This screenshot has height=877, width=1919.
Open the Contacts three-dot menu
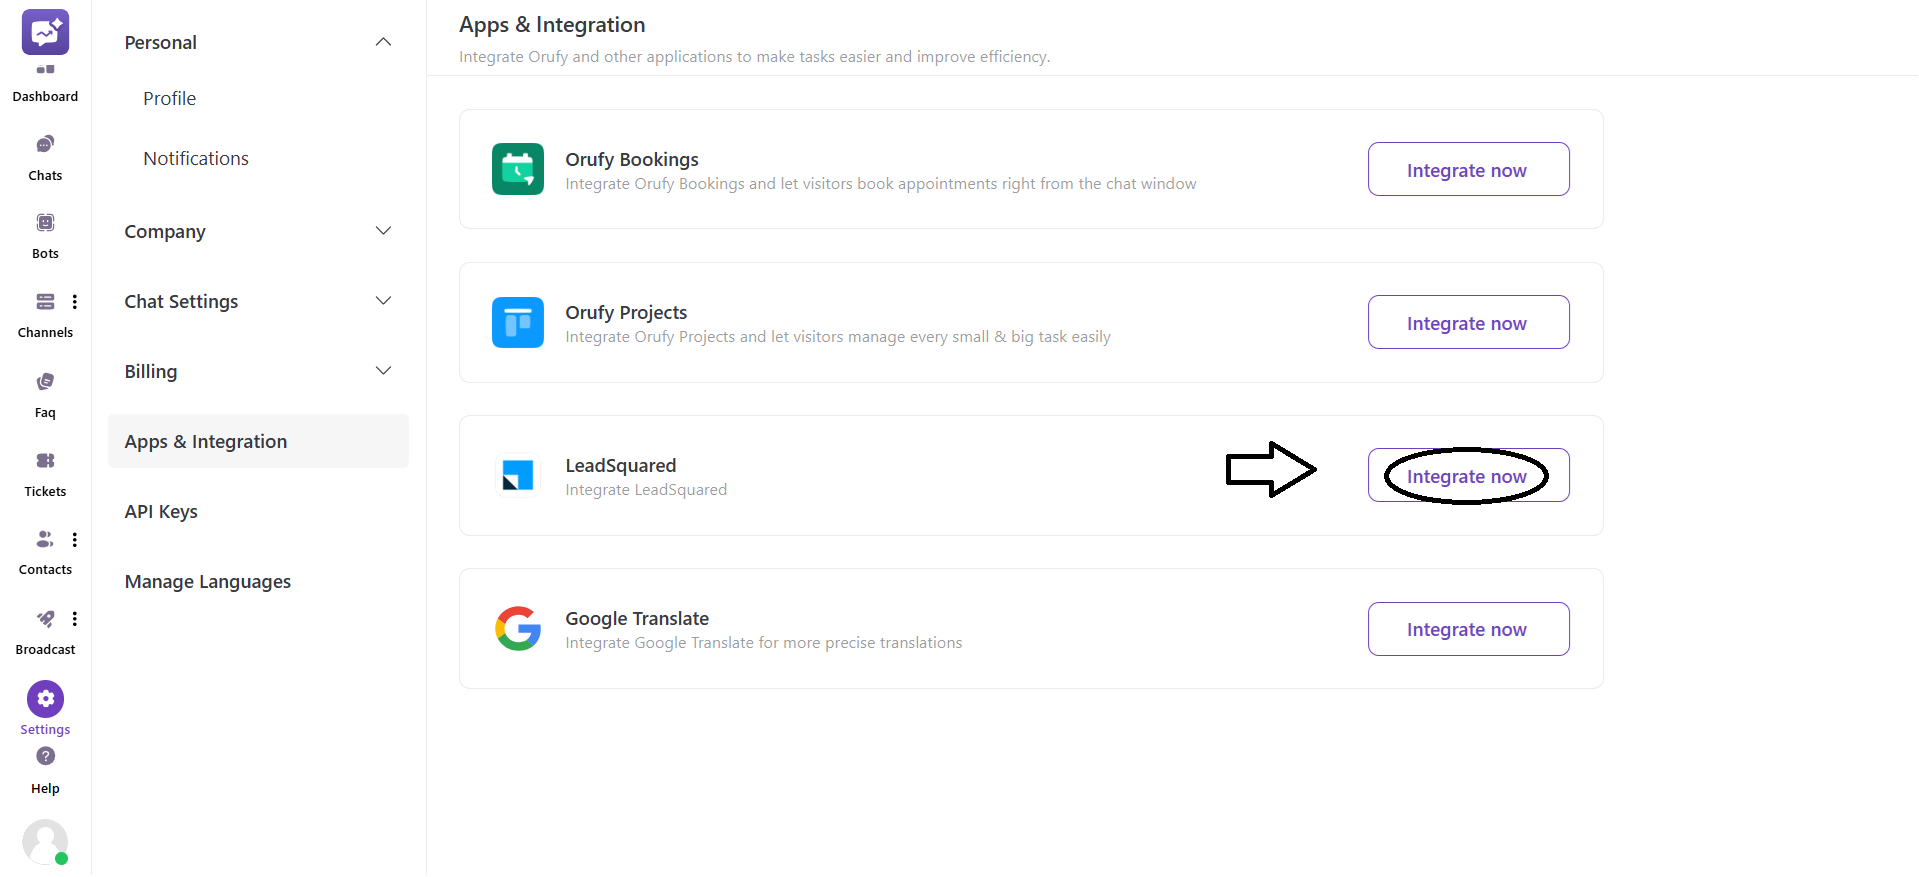click(x=75, y=539)
